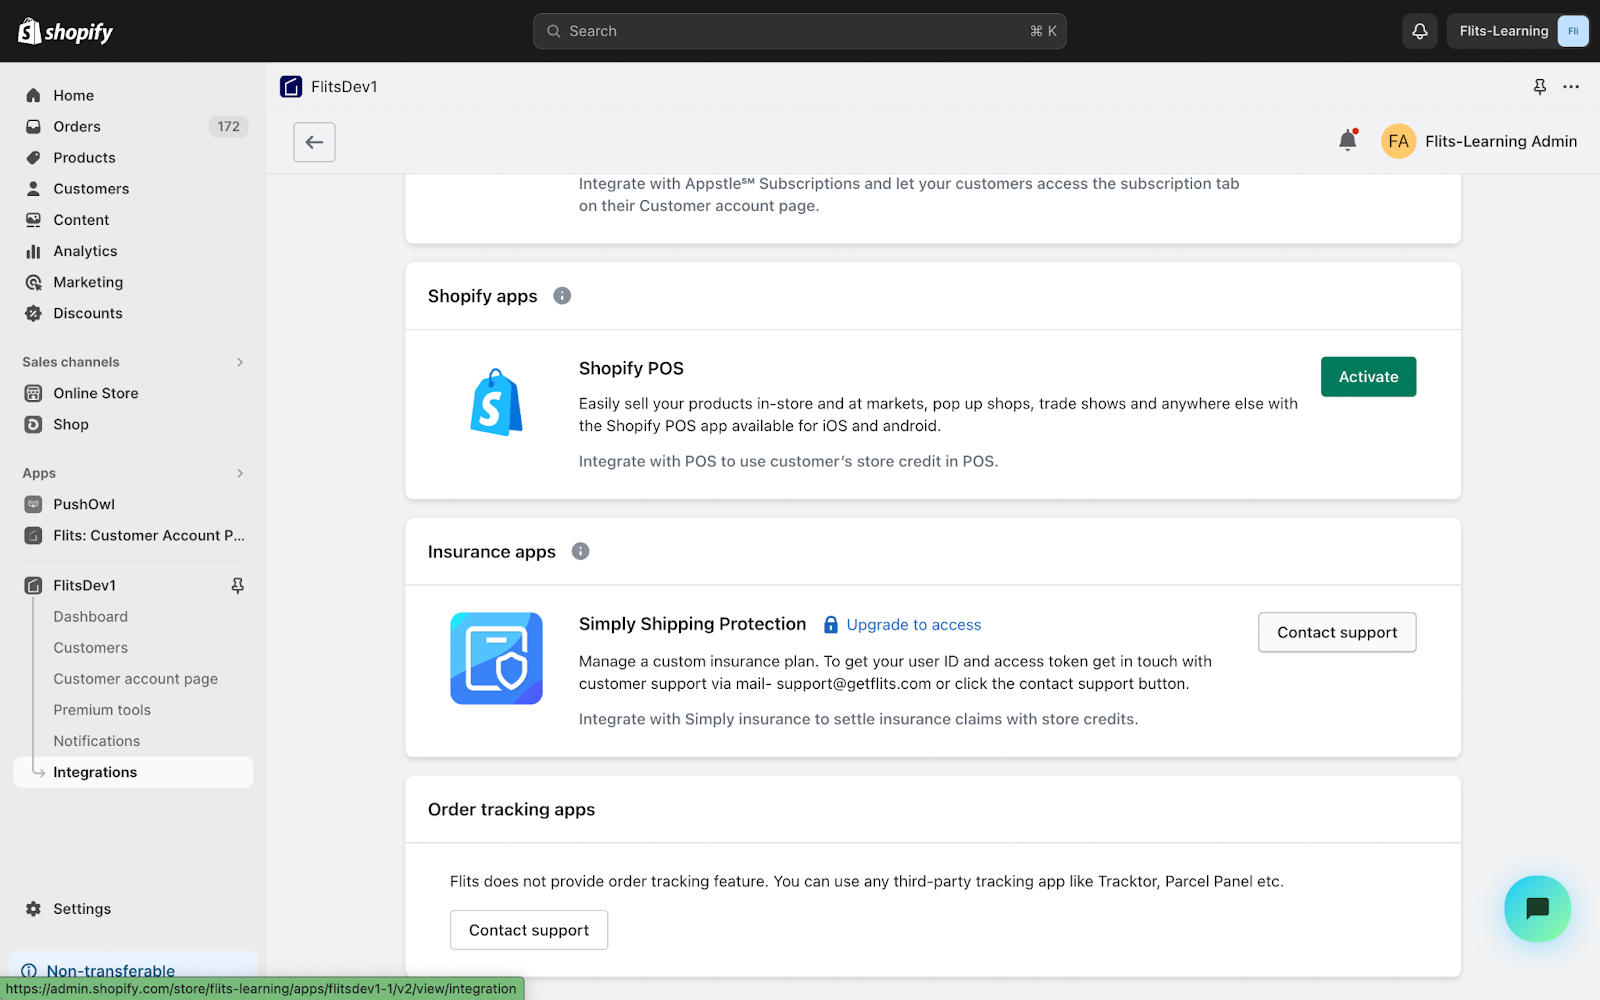The image size is (1600, 1000).
Task: Click the Discounts badge icon
Action: tap(33, 313)
